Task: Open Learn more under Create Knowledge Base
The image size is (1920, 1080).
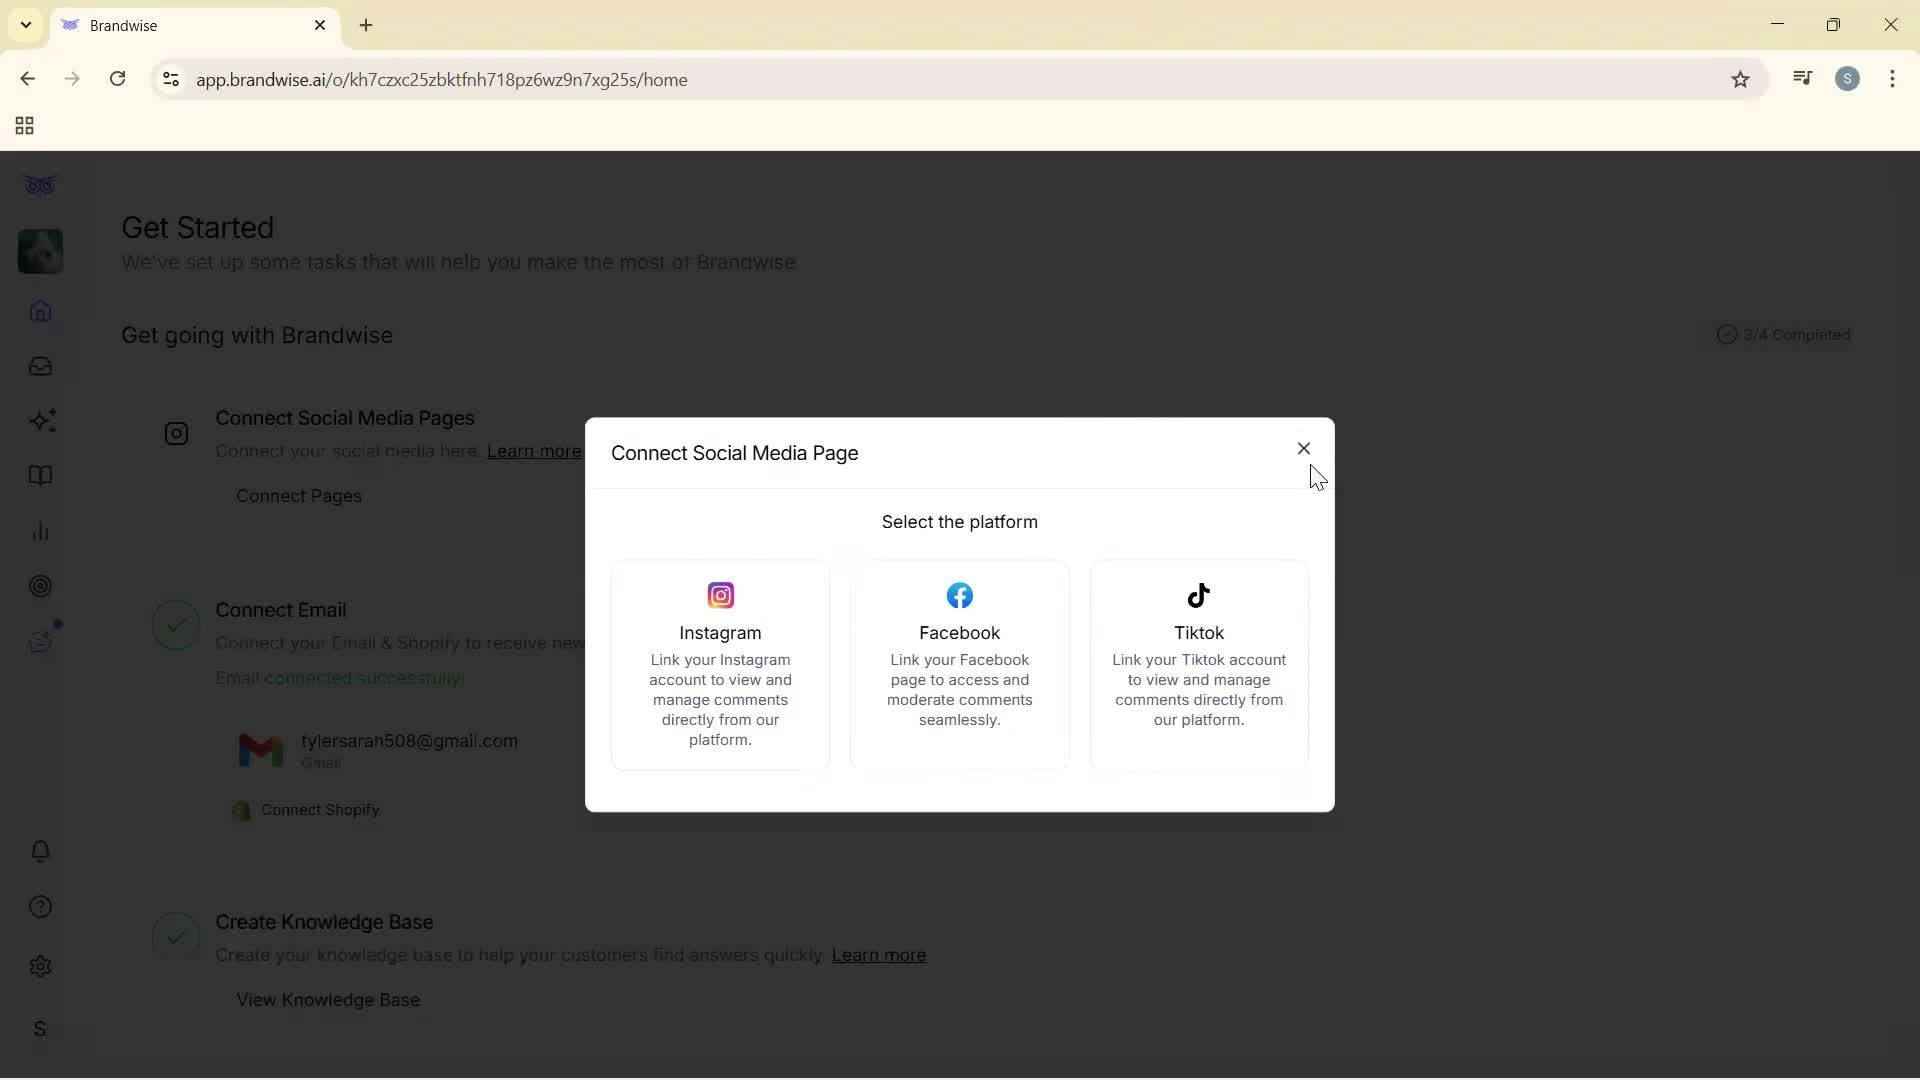Action: click(879, 955)
